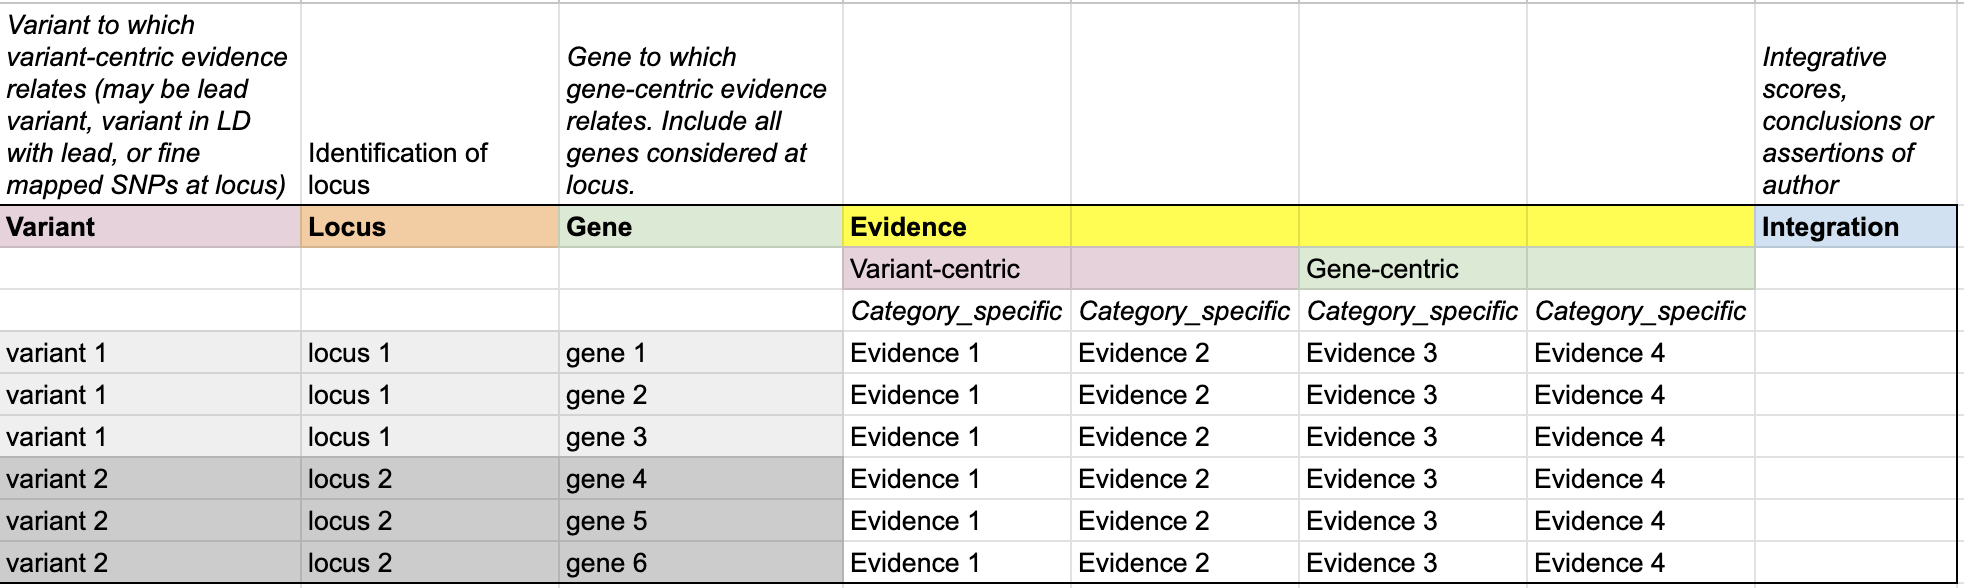Click the green Gene header cell

[699, 227]
